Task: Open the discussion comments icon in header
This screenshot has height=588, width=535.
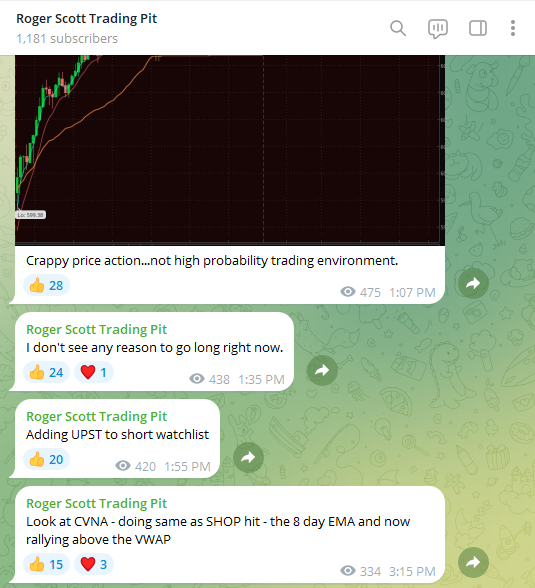Action: (x=438, y=28)
